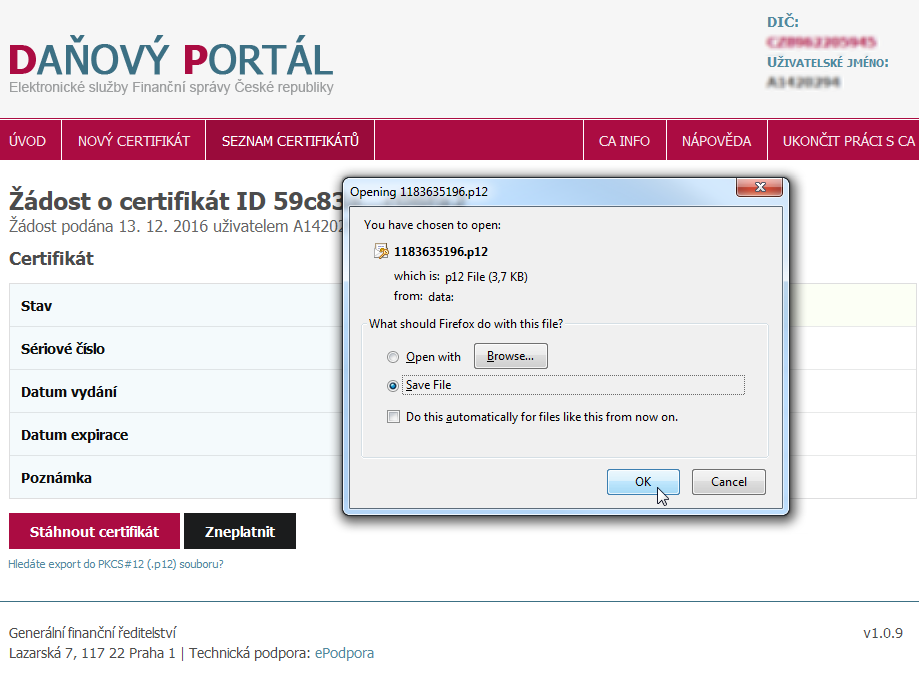Open the NÁPOVĚDA menu item
The height and width of the screenshot is (675, 919).
[x=716, y=140]
